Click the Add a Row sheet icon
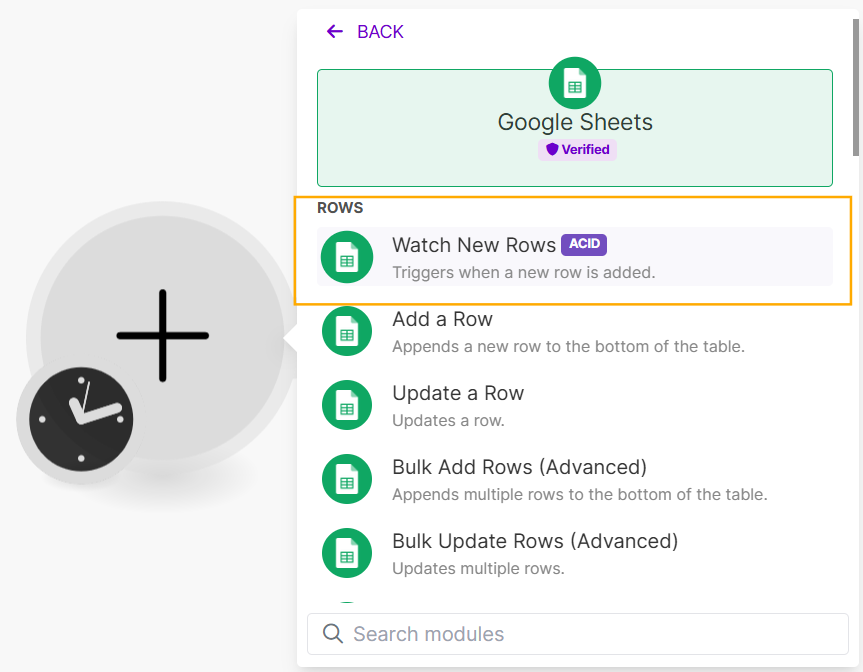Viewport: 863px width, 672px height. [x=347, y=331]
